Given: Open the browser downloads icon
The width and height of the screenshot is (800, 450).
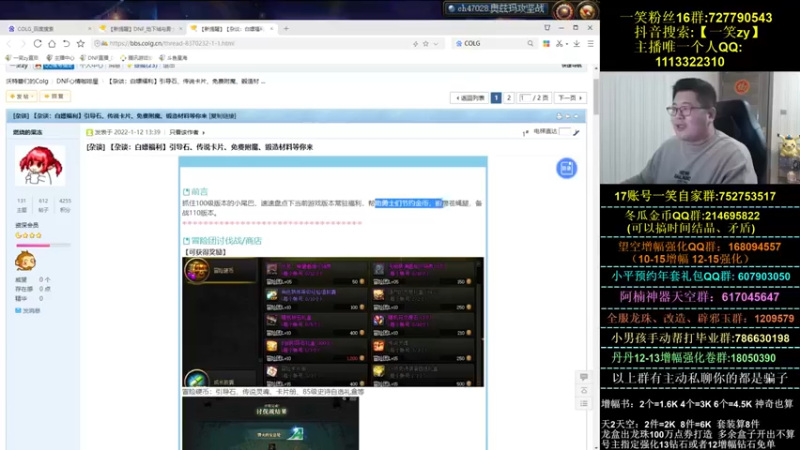Looking at the screenshot, I should [577, 44].
